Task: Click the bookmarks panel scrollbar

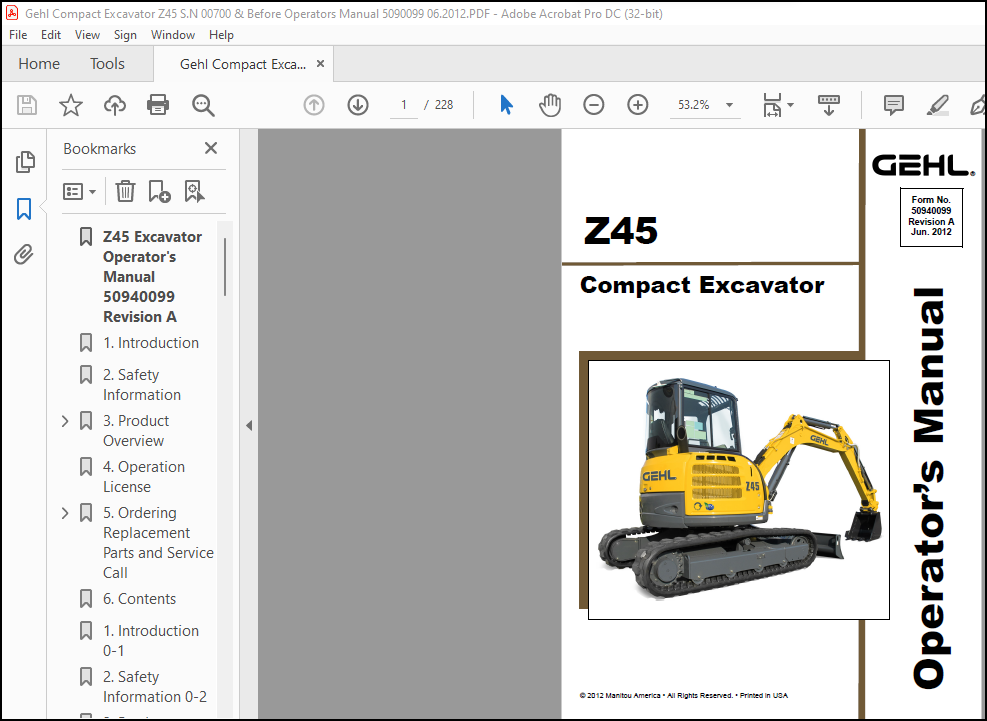Action: 225,267
